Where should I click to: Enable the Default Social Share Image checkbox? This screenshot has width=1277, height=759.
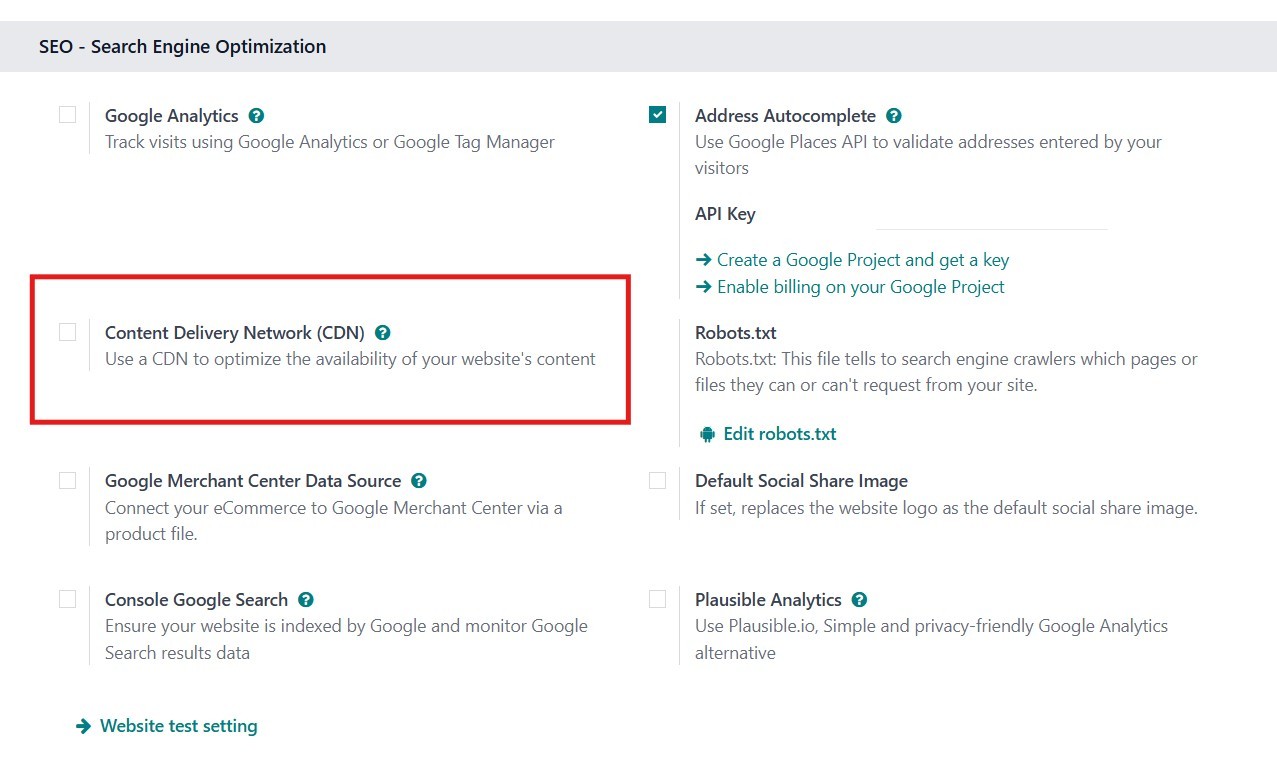[657, 480]
